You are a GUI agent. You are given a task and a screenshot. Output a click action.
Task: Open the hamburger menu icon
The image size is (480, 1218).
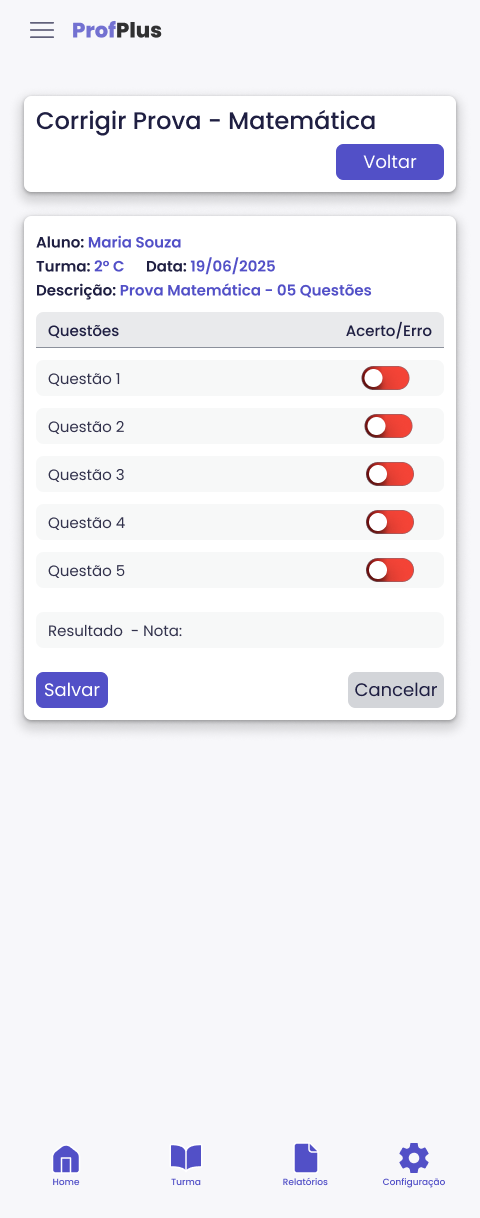[42, 30]
